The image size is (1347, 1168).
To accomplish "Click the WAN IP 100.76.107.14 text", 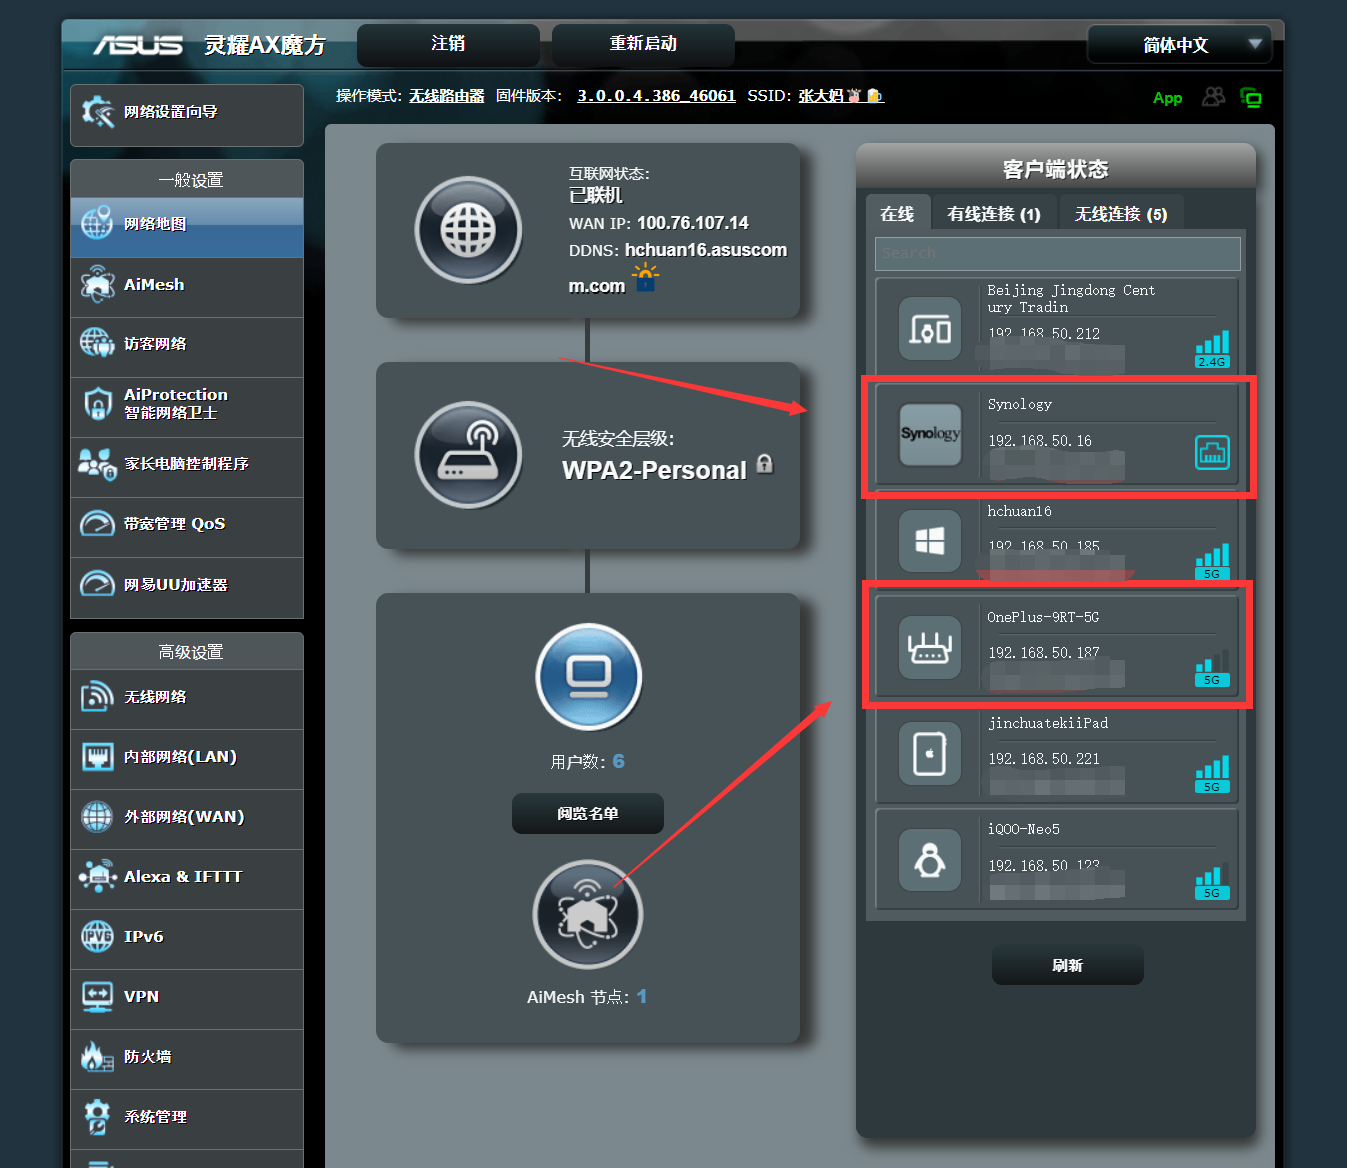I will (x=693, y=223).
